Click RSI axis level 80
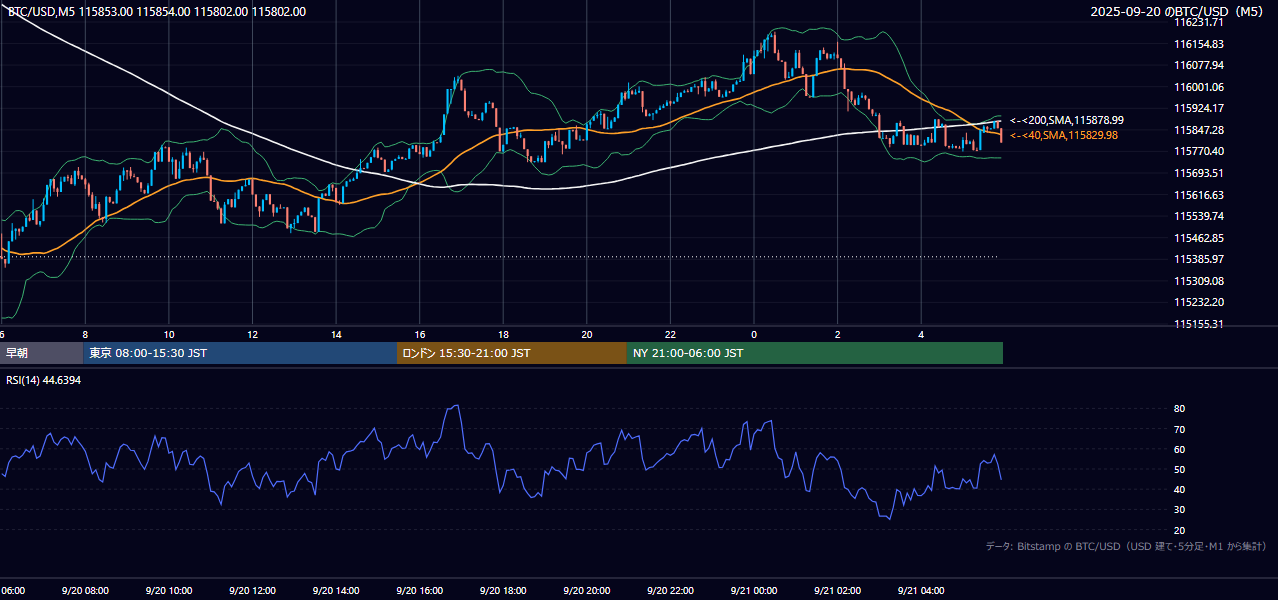The height and width of the screenshot is (600, 1278). pyautogui.click(x=1179, y=409)
